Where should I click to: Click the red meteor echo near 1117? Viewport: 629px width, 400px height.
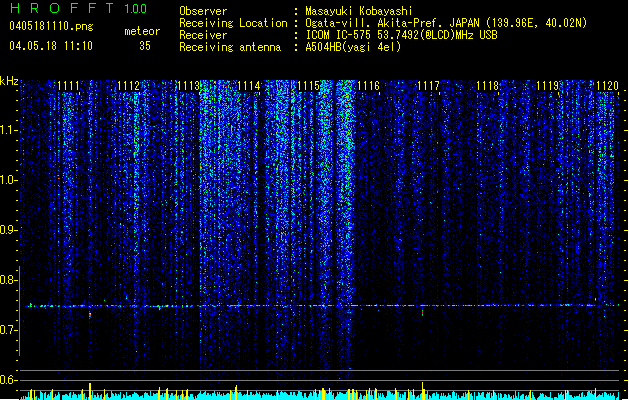[422, 312]
